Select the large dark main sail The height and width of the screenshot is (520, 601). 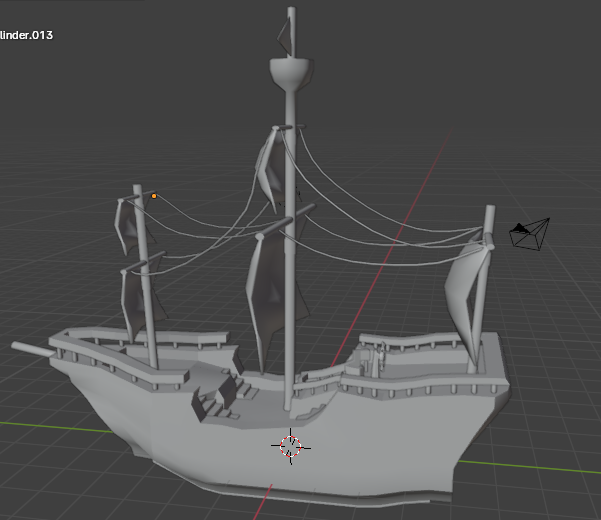[270, 295]
